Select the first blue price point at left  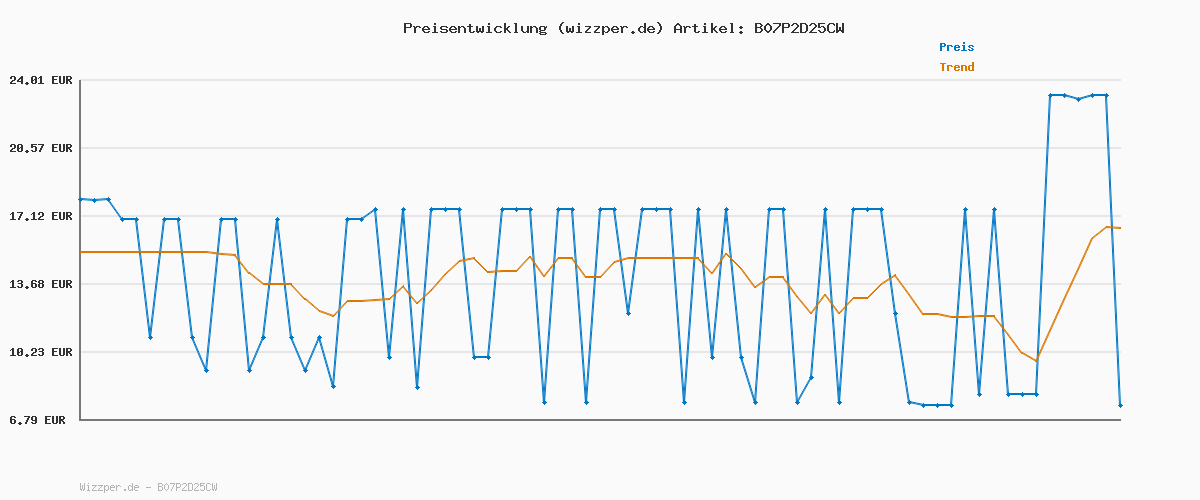click(x=81, y=199)
